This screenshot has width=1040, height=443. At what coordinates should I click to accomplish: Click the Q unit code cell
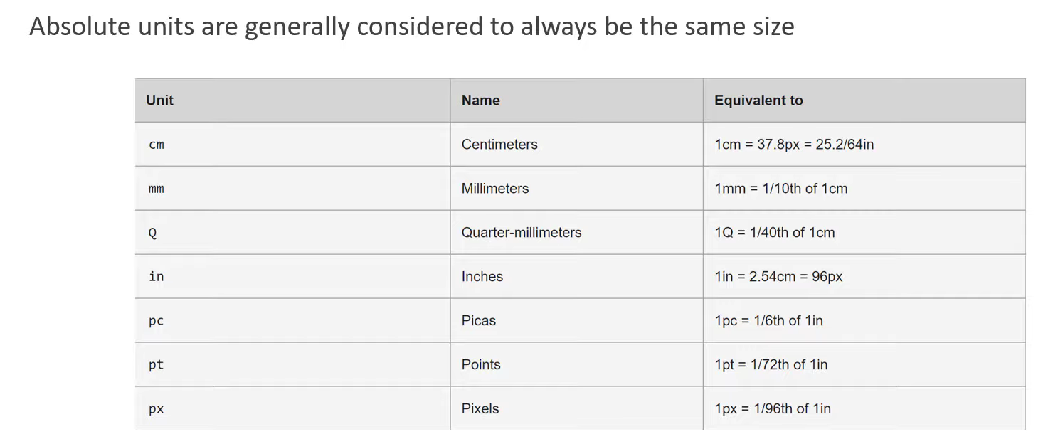coord(151,233)
